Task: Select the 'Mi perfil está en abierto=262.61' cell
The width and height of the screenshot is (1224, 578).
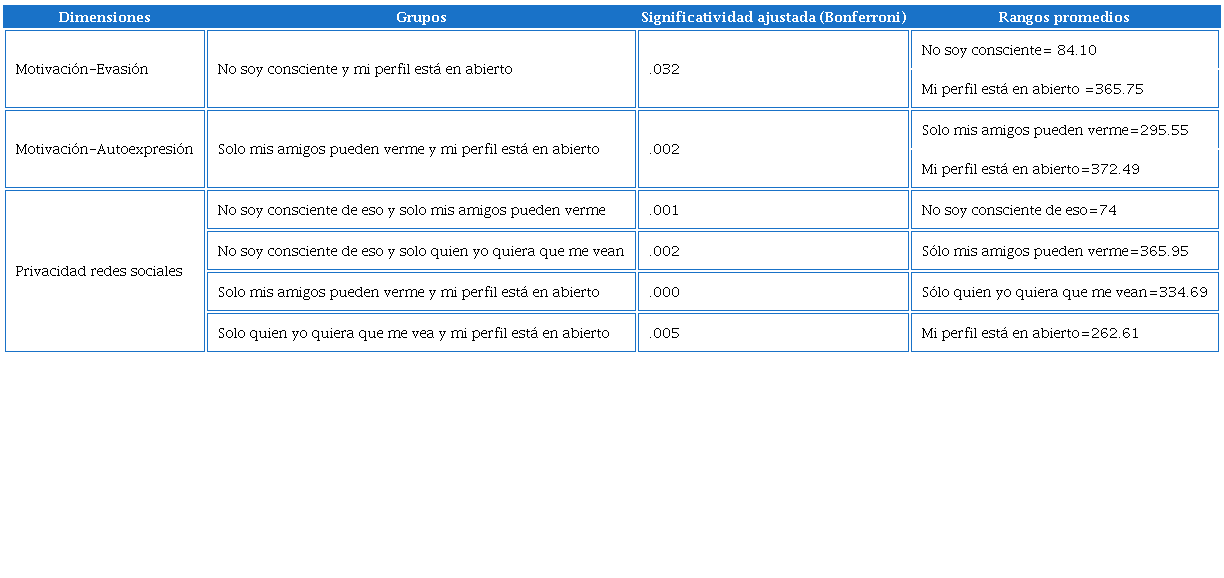Action: coord(1030,333)
